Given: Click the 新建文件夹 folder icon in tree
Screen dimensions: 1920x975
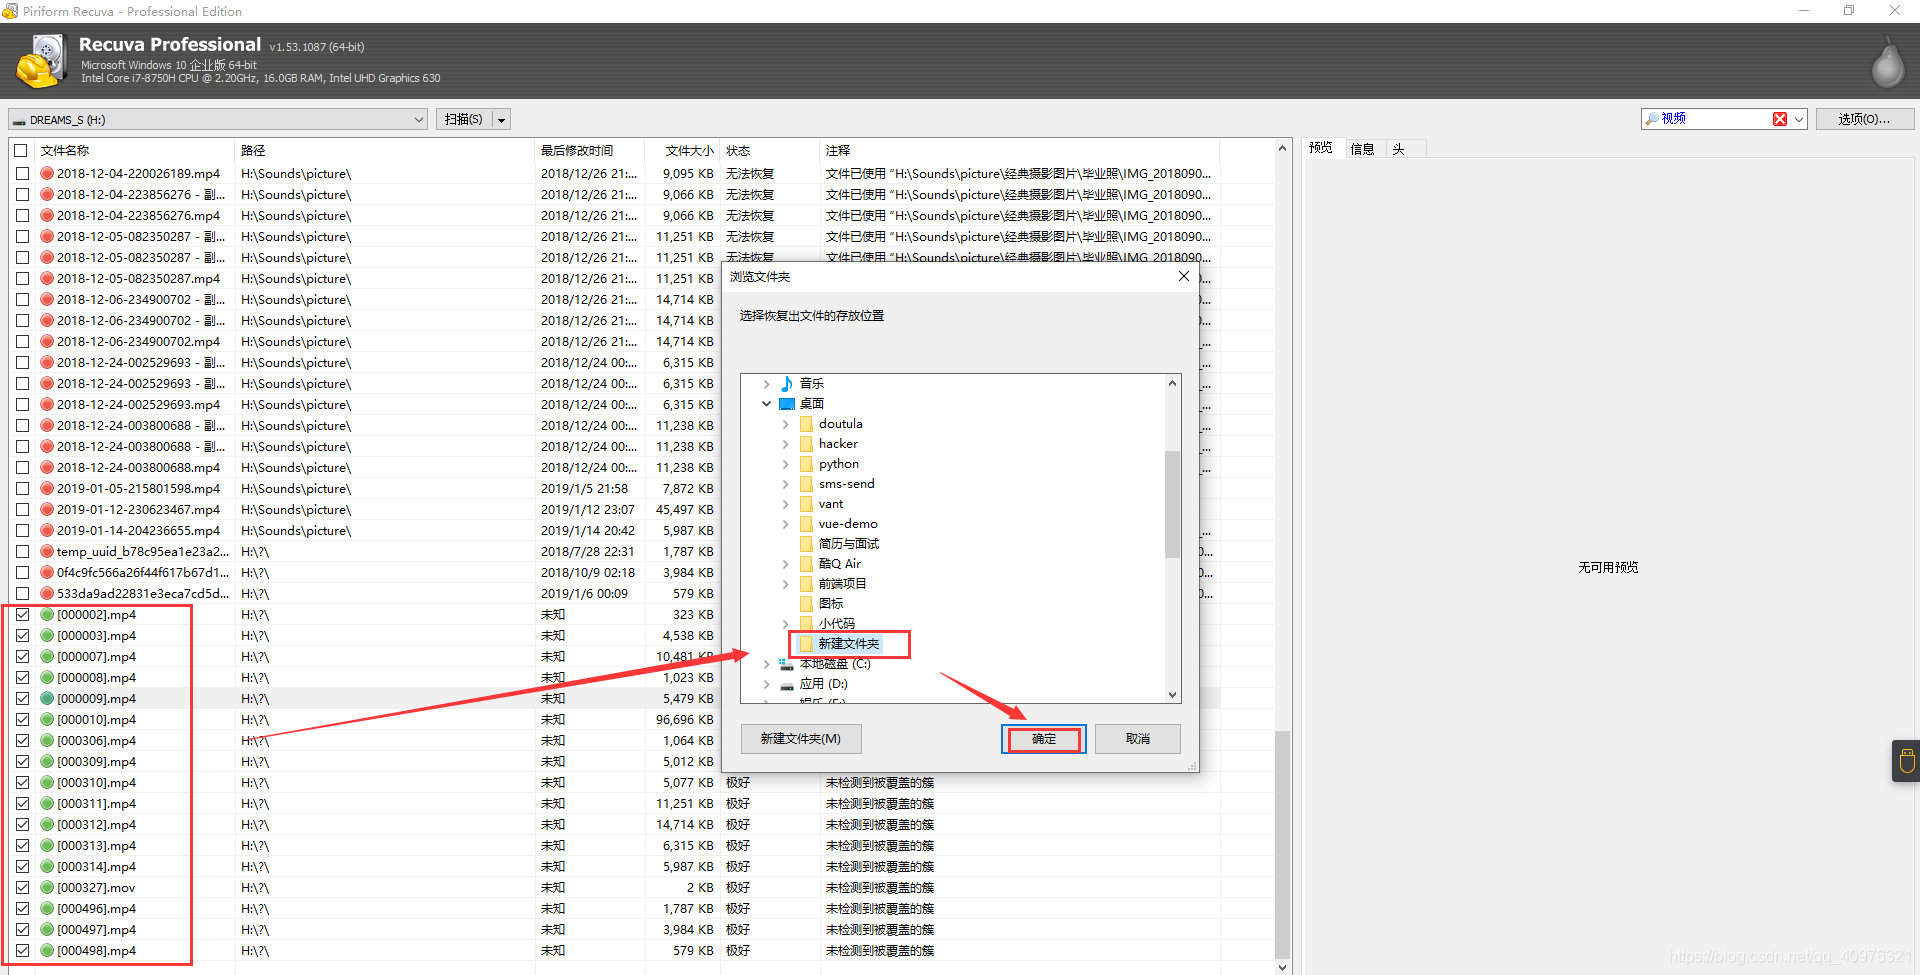Looking at the screenshot, I should [x=806, y=644].
